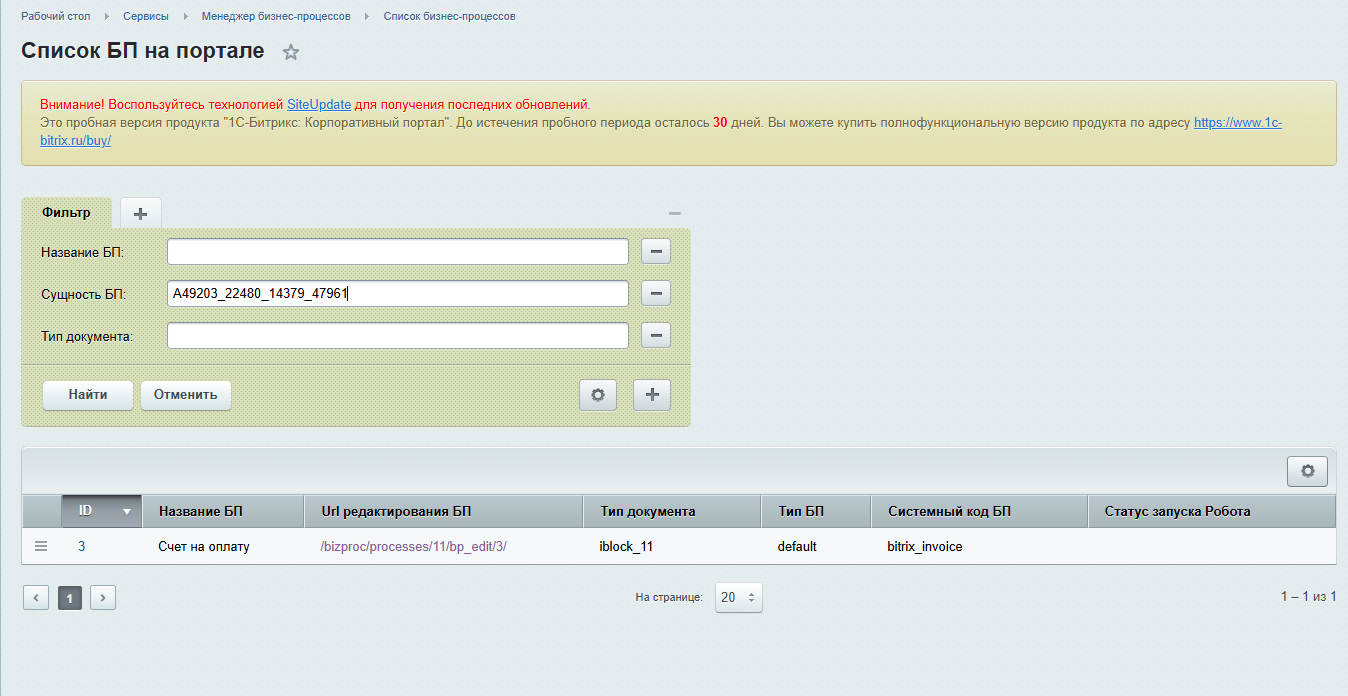This screenshot has height=696, width=1348.
Task: Open table settings gear button
Action: [x=1307, y=471]
